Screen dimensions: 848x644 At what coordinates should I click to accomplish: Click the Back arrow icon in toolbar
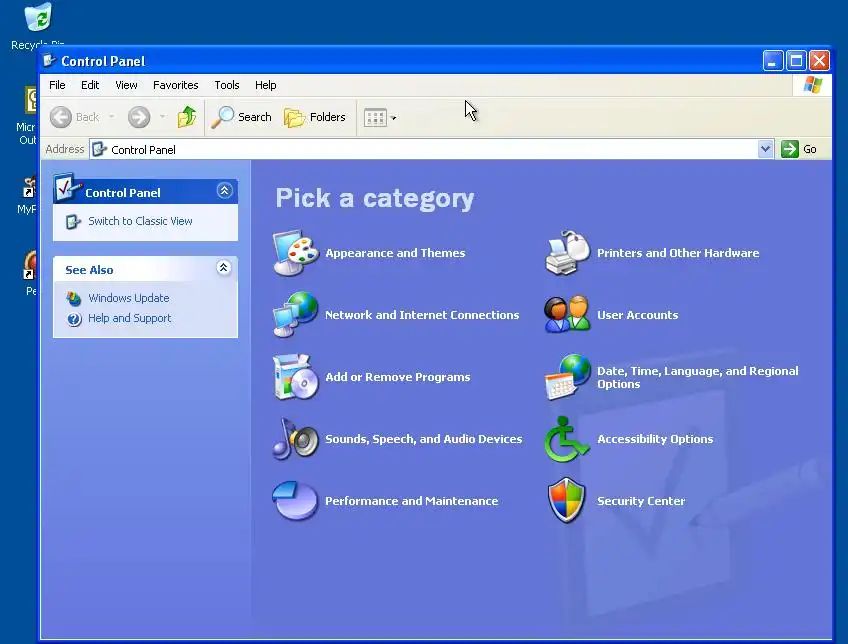coord(61,117)
